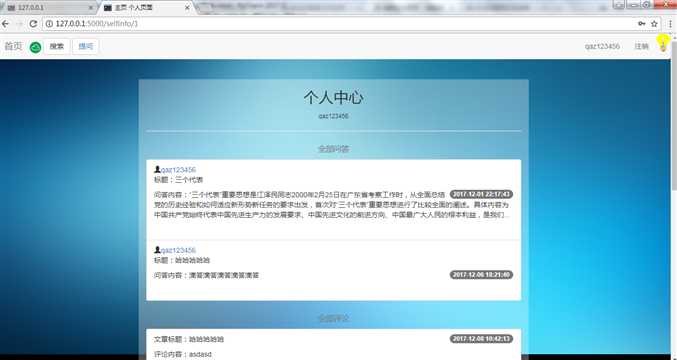Click the user icon beside second qaz123456 post

click(x=157, y=250)
